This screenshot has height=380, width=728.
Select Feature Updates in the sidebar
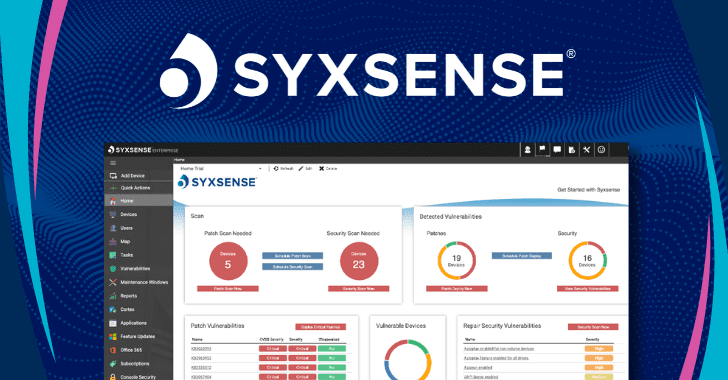pos(137,336)
